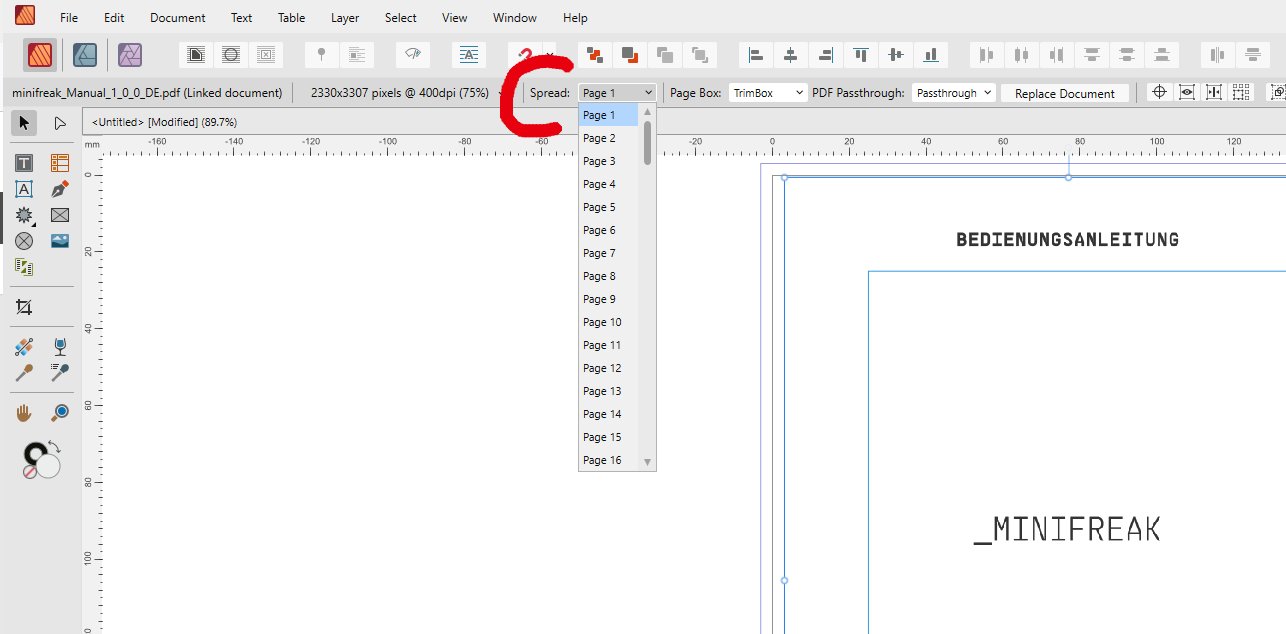Choose Page 16 from the spread list
1286x634 pixels.
608,460
